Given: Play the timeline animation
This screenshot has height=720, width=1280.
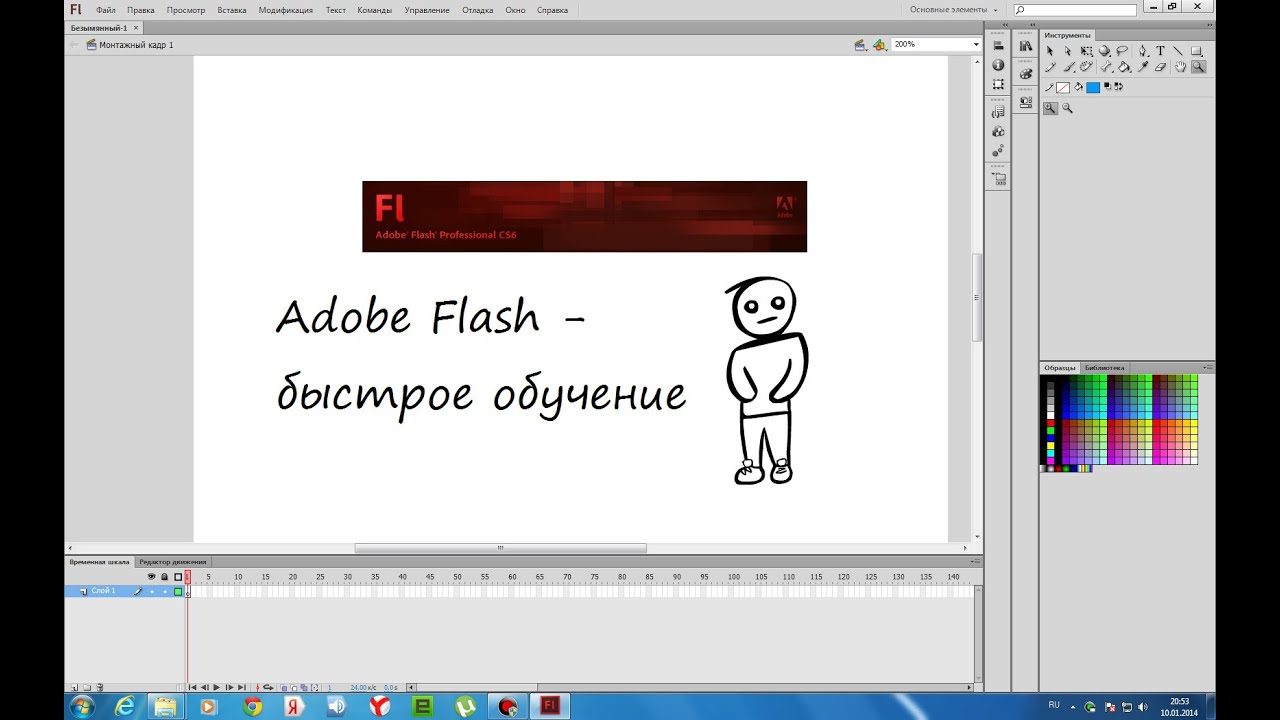Looking at the screenshot, I should [216, 687].
